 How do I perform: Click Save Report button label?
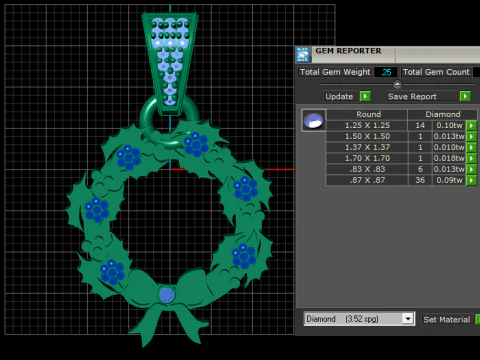tap(412, 97)
